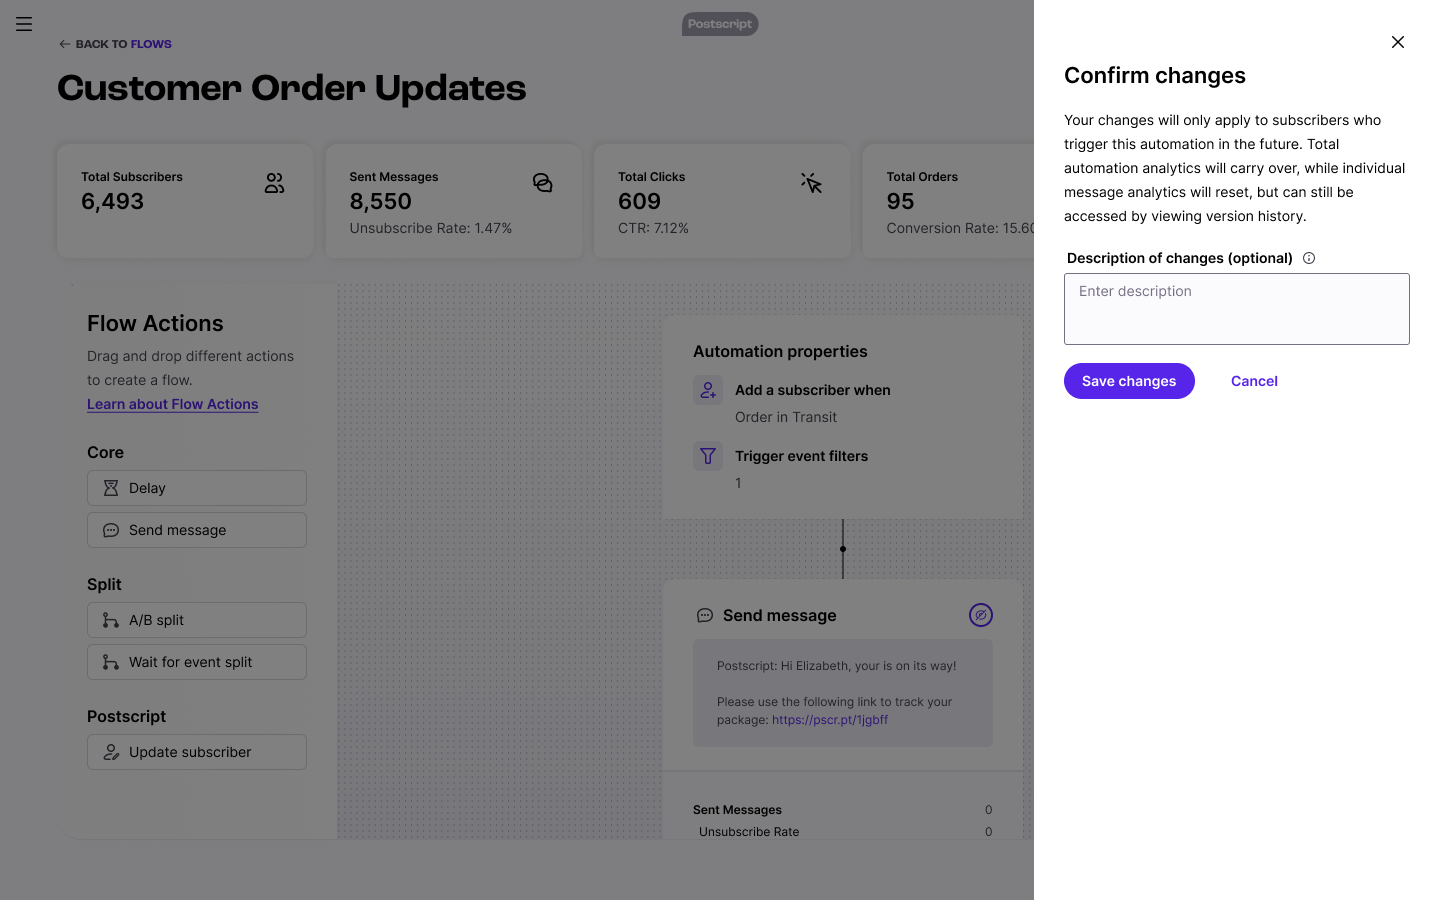1440x900 pixels.
Task: Open the pscr.pt tracking link in message
Action: pos(830,720)
